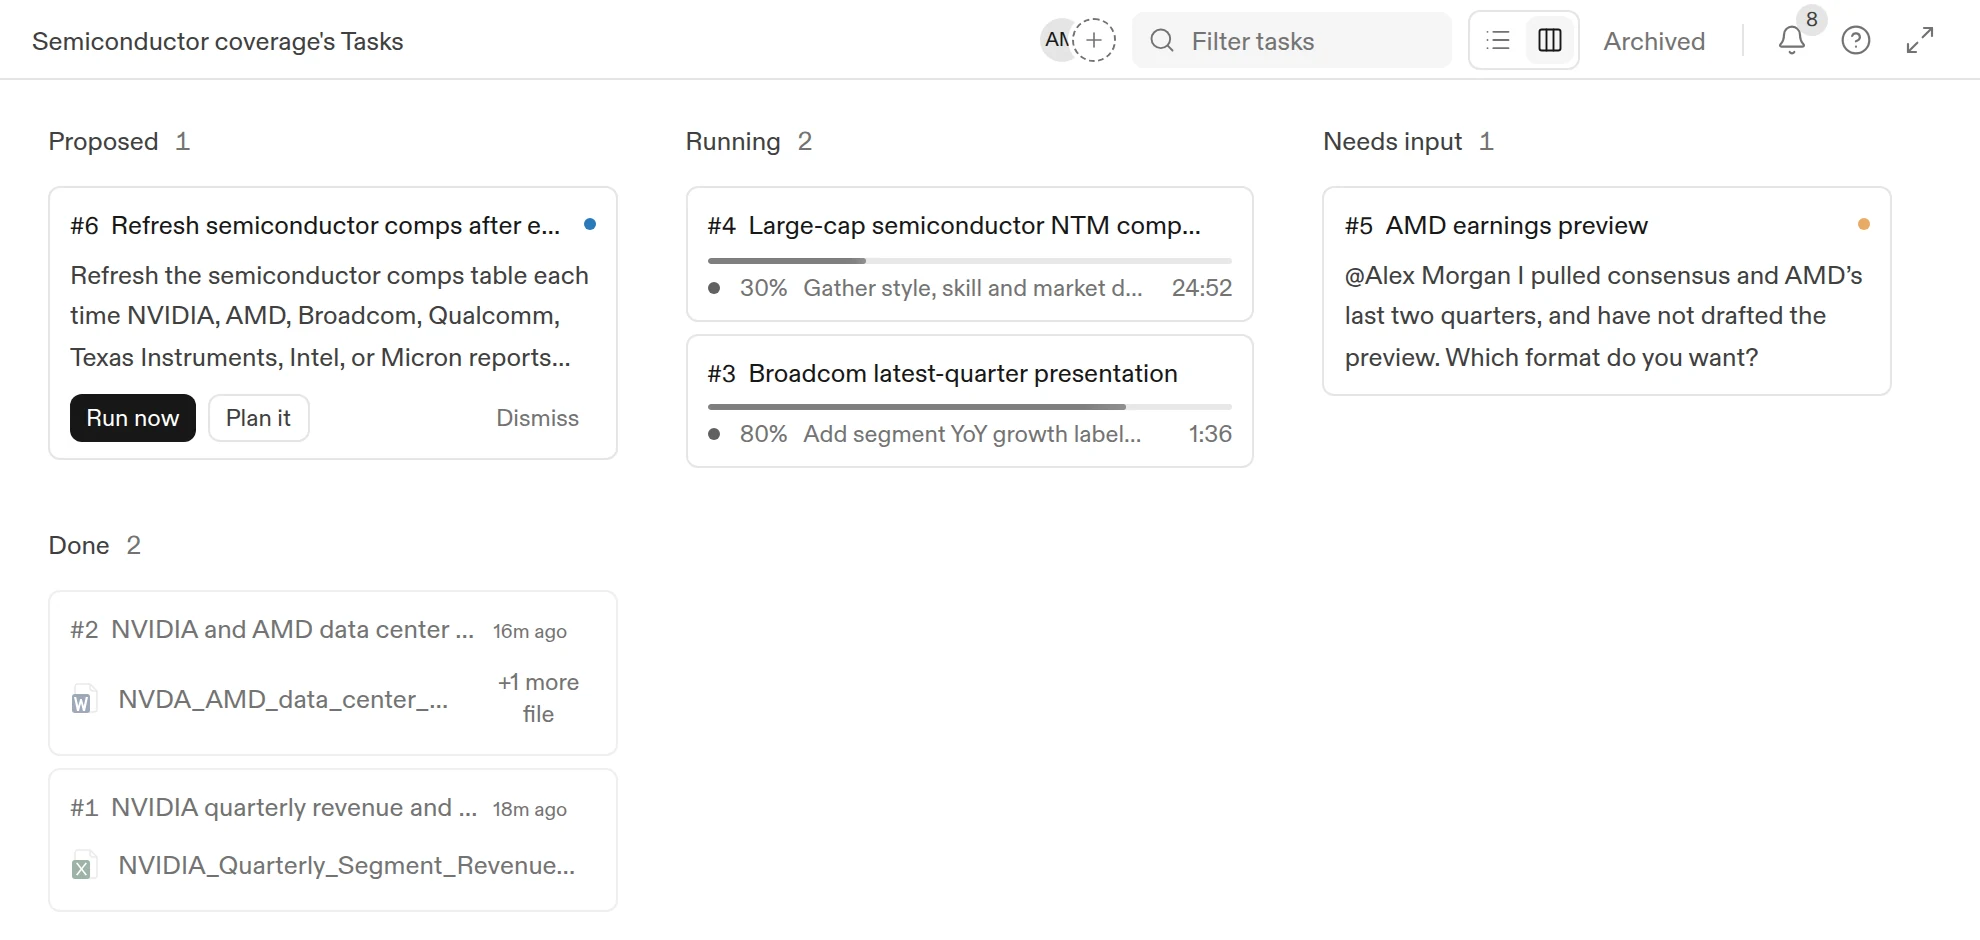Viewport: 1980px width, 940px height.
Task: Click the 30% Gather style status line
Action: (x=941, y=288)
